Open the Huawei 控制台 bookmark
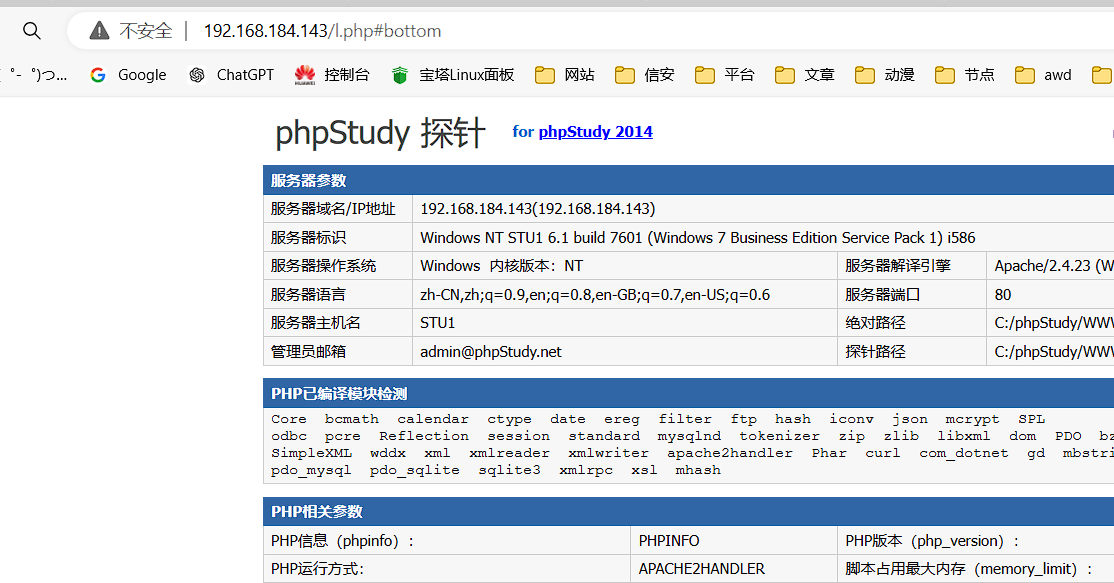Screen dimensions: 1114x583 (x=332, y=75)
